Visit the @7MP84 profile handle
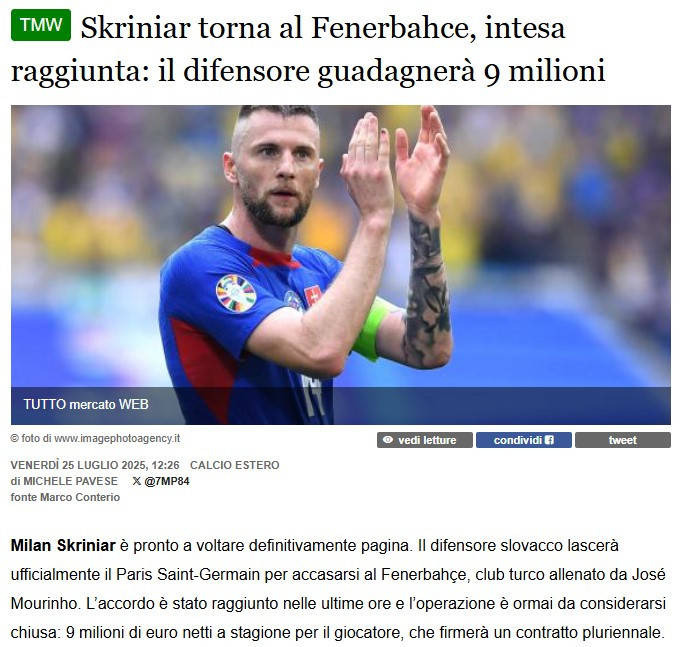The image size is (686, 647). (167, 481)
